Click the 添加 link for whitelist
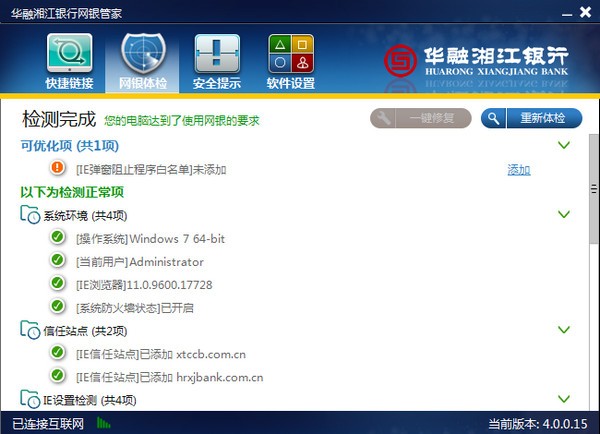Viewport: 600px width, 434px height. click(x=519, y=170)
